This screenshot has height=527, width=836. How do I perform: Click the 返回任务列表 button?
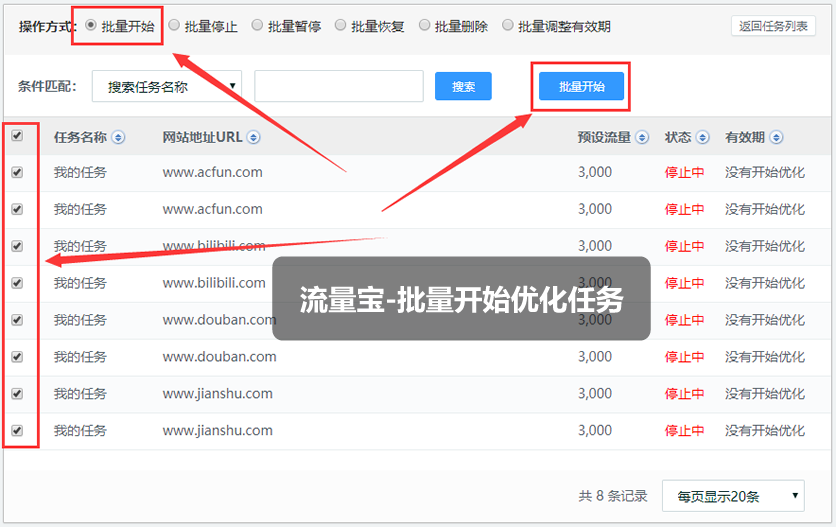pos(773,26)
